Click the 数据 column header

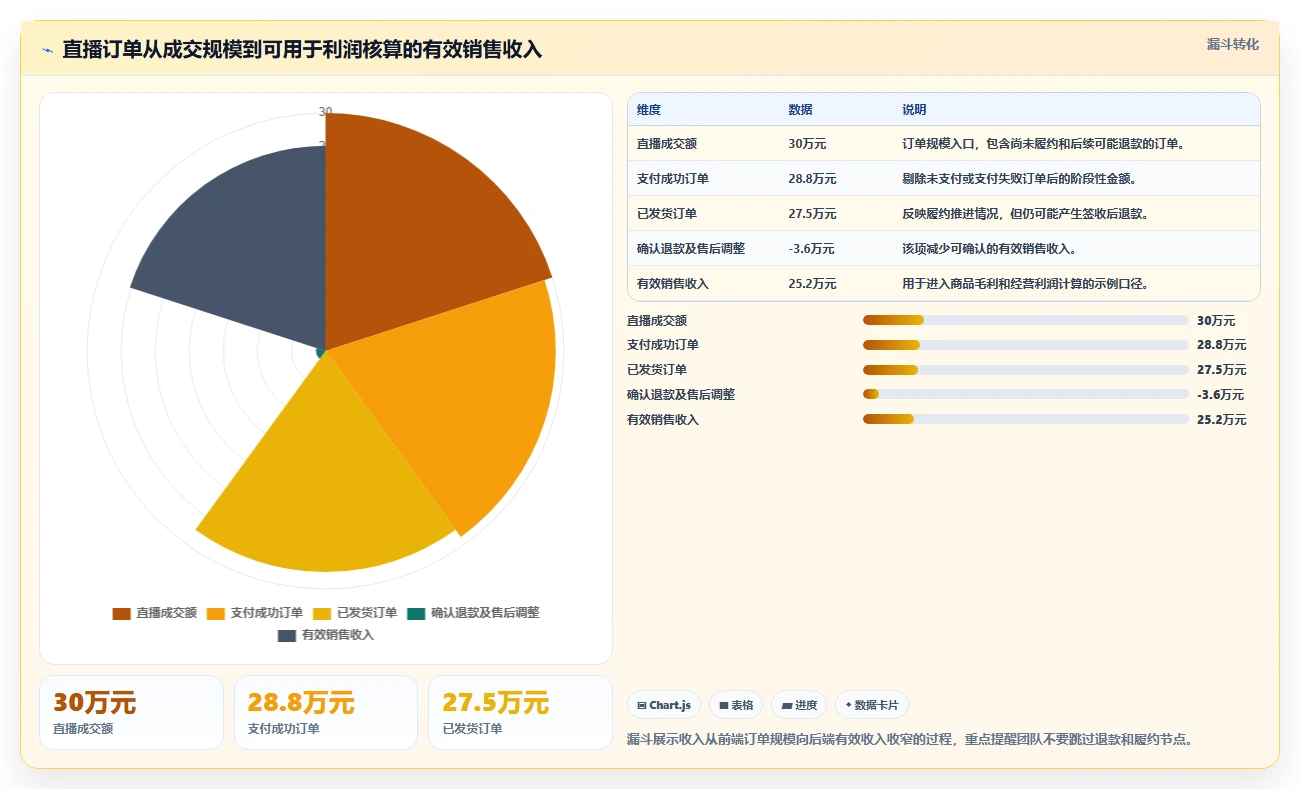(x=800, y=110)
